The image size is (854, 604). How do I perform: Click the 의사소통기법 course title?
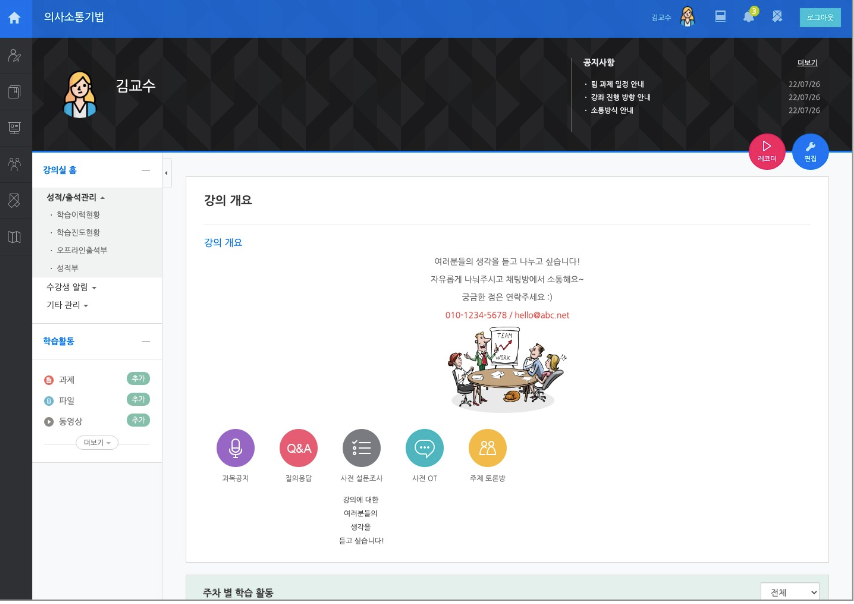click(x=74, y=17)
